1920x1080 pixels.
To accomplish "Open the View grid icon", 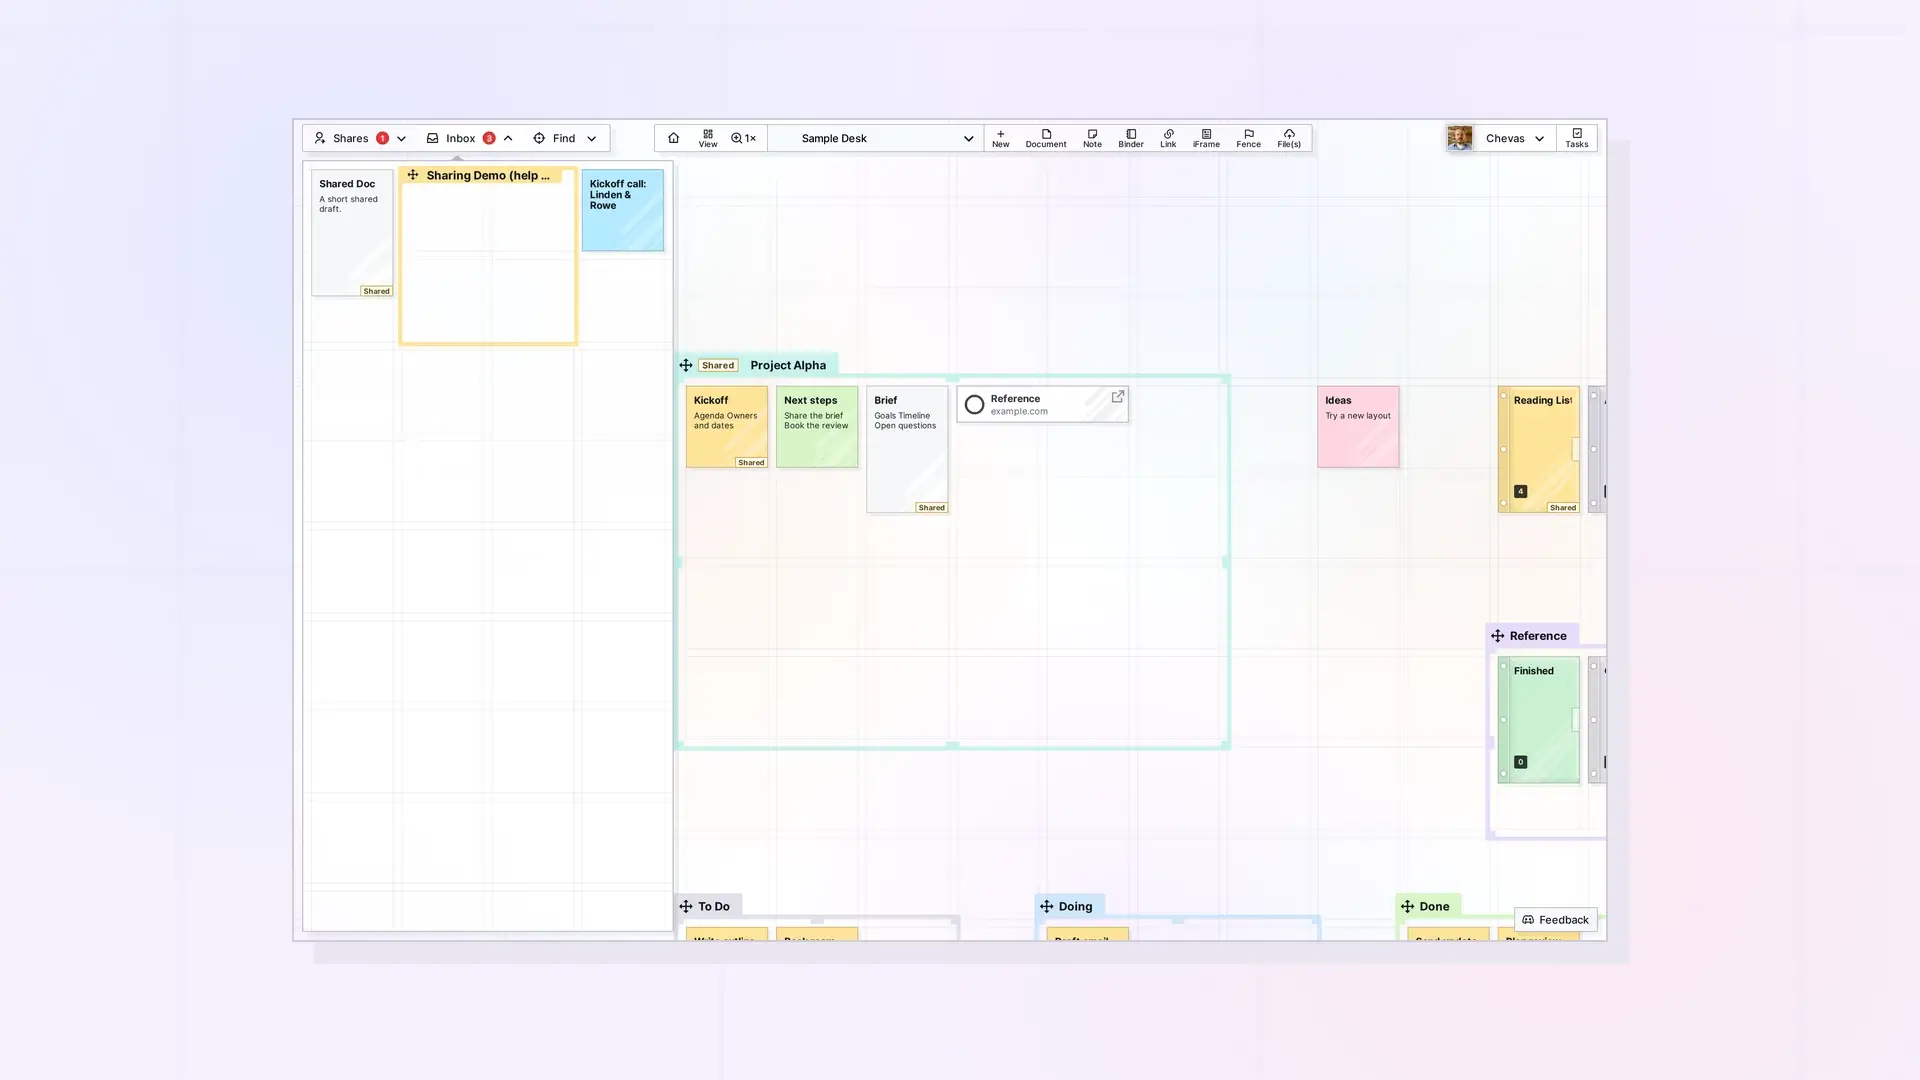I will (x=708, y=138).
